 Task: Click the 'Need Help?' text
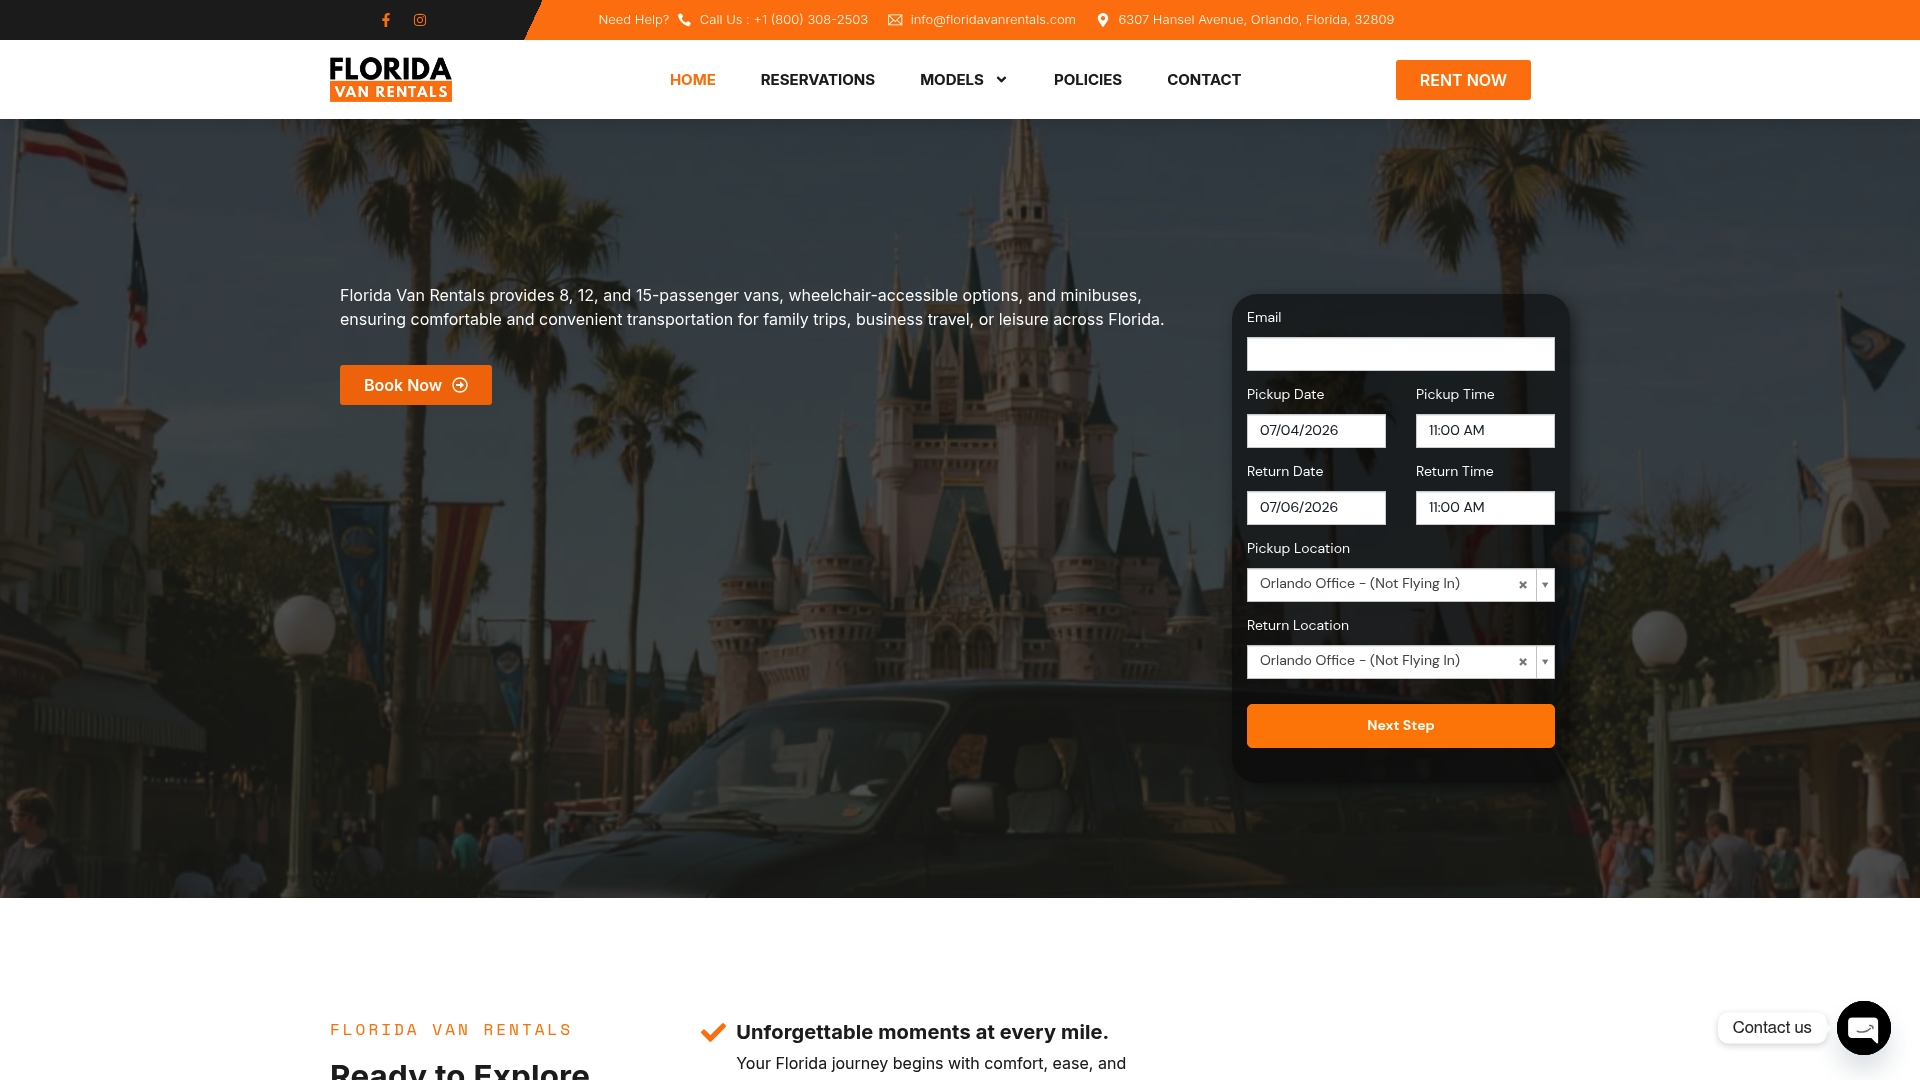[633, 20]
